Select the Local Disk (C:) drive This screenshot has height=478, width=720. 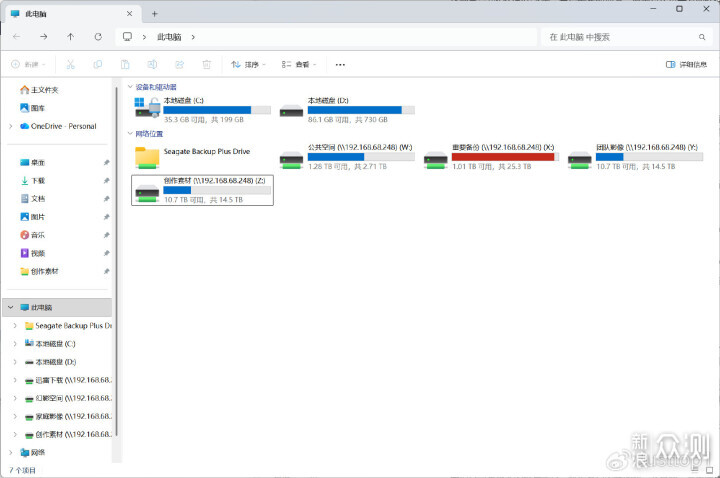point(202,110)
